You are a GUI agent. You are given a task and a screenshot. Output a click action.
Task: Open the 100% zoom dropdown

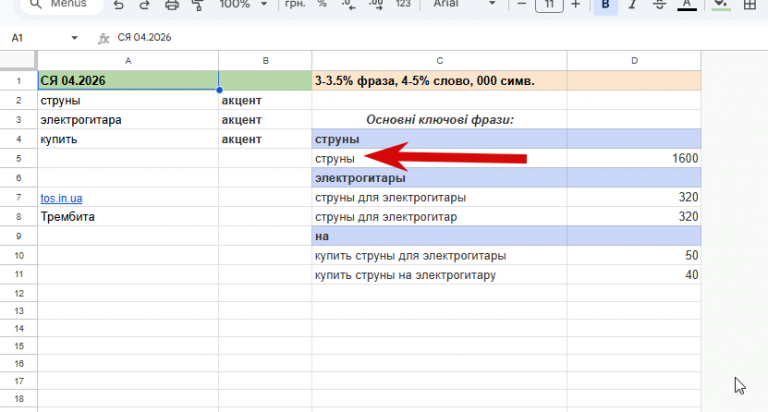[243, 4]
